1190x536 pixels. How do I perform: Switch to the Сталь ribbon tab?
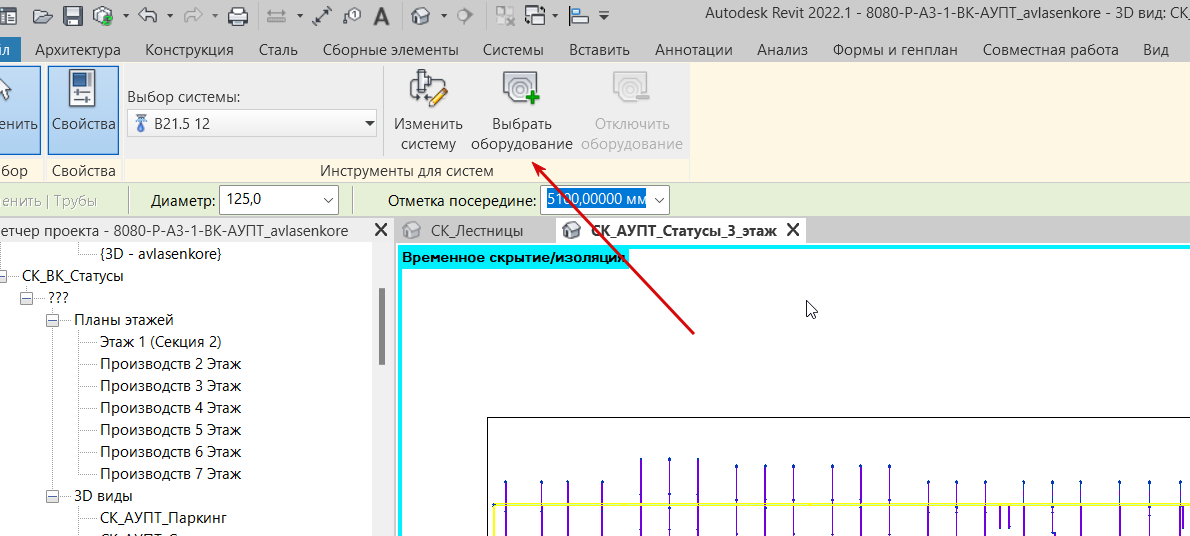tap(278, 50)
